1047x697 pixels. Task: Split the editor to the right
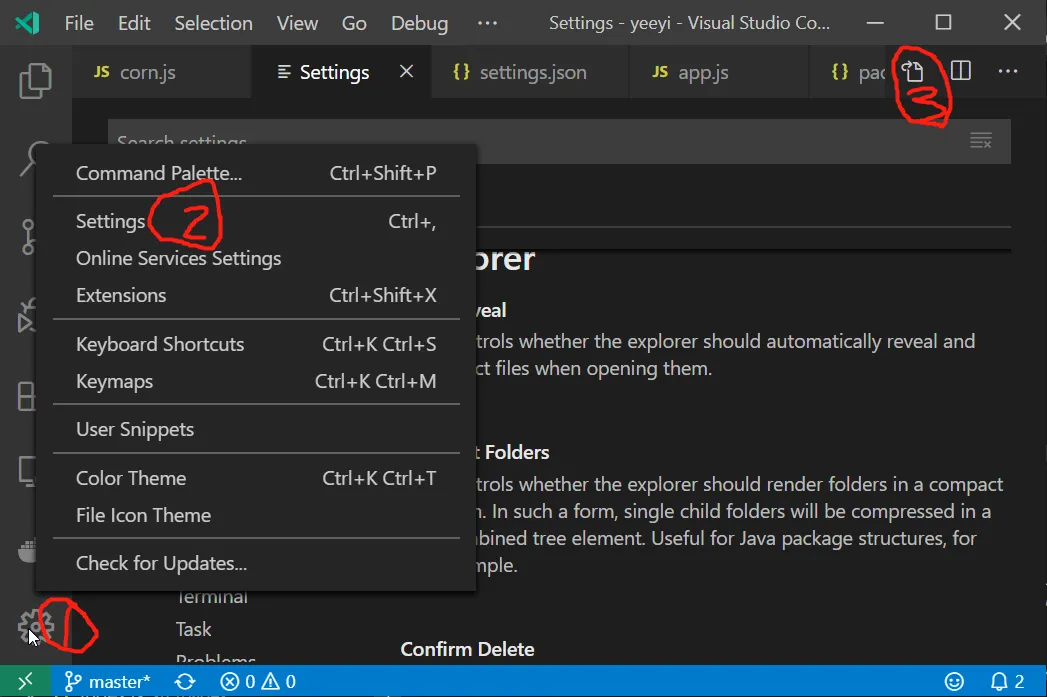tap(960, 71)
